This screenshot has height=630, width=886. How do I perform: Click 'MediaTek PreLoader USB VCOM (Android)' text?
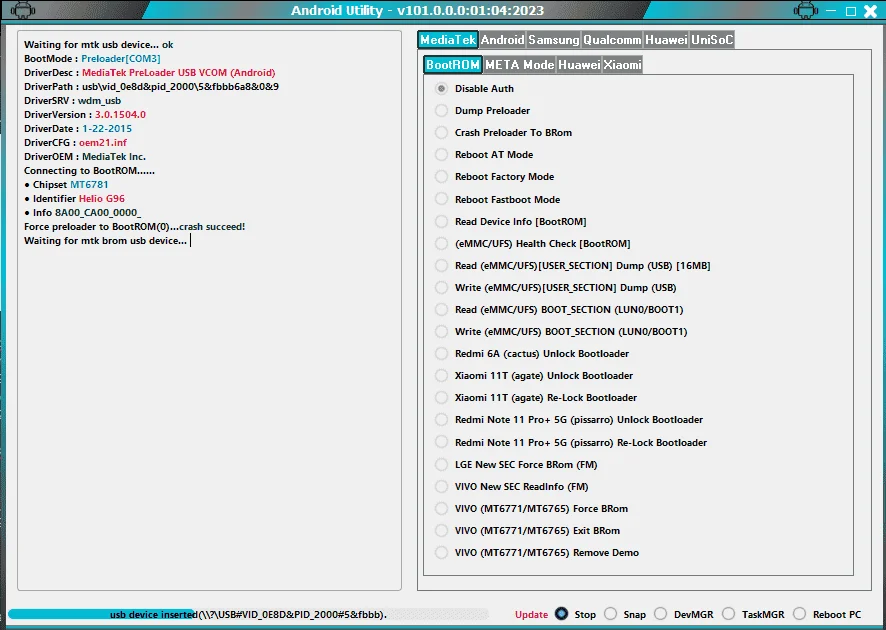pos(179,73)
